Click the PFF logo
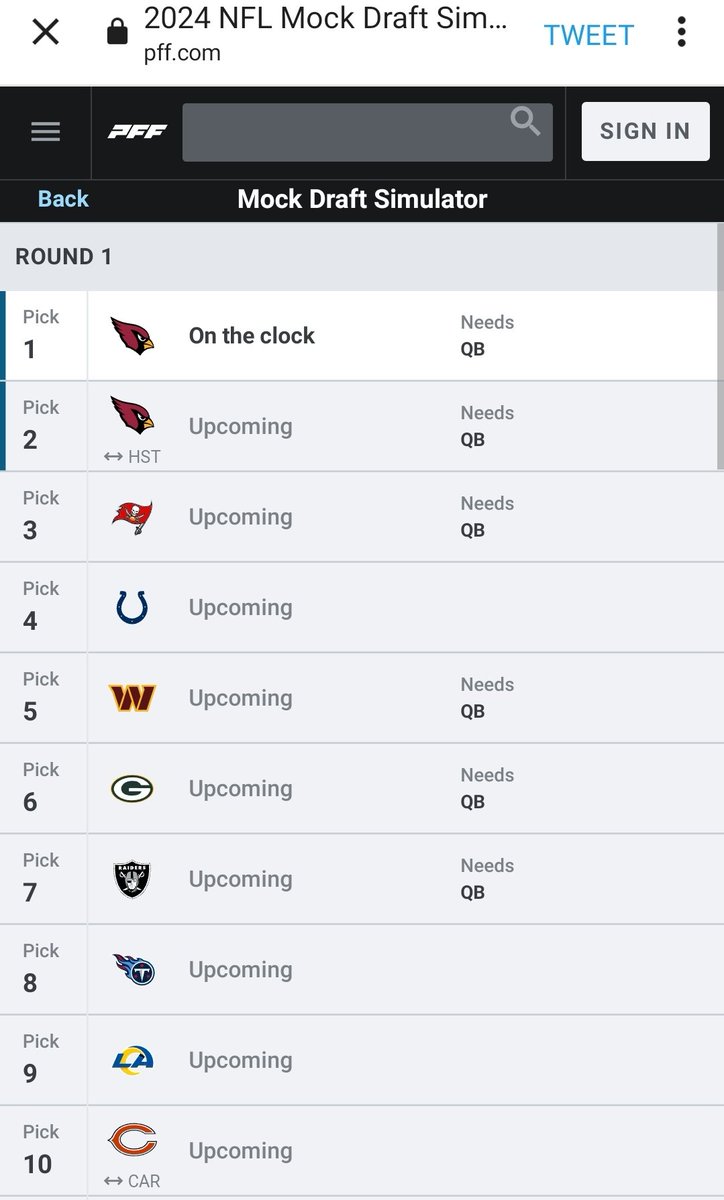Image resolution: width=724 pixels, height=1200 pixels. [x=137, y=132]
